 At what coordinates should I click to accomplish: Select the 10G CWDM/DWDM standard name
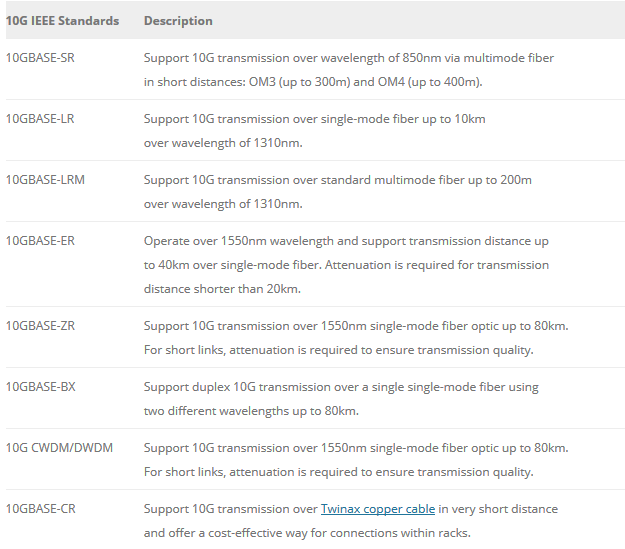click(59, 448)
